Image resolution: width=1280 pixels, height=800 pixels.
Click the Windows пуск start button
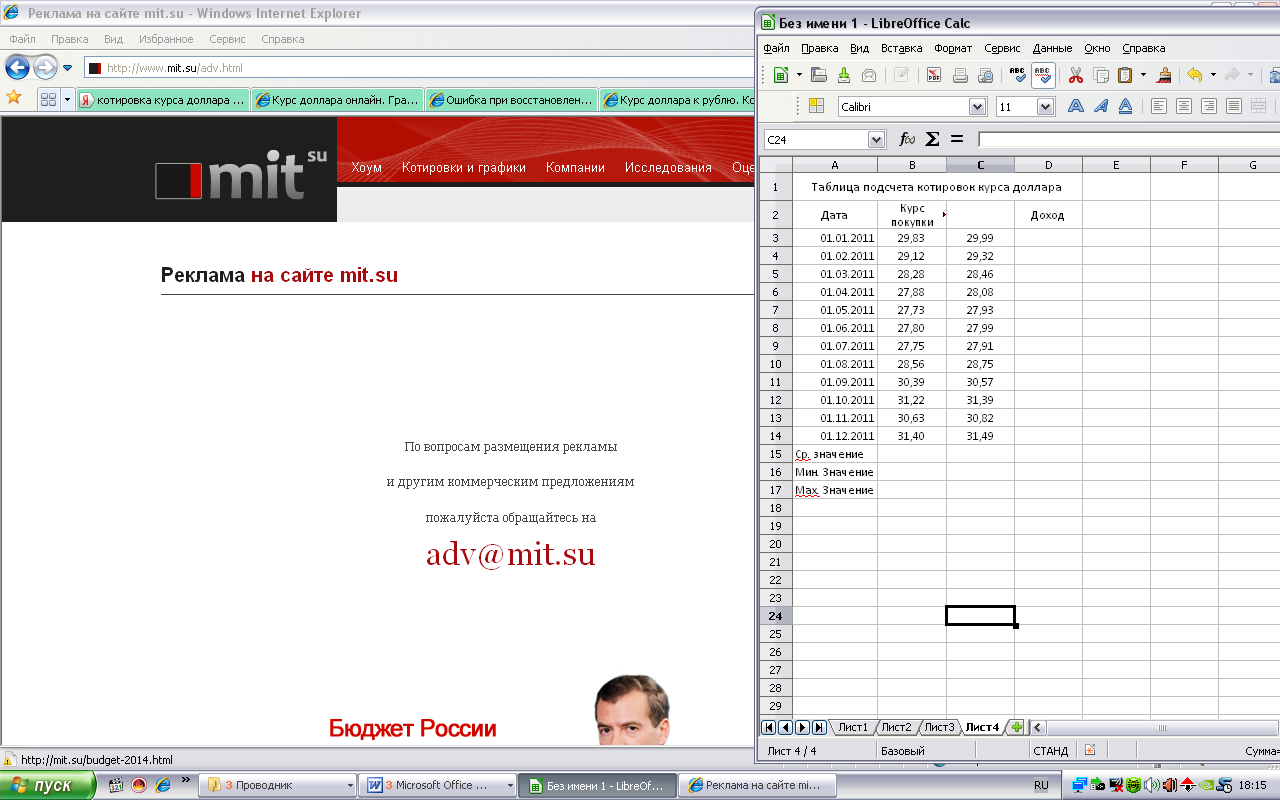48,785
